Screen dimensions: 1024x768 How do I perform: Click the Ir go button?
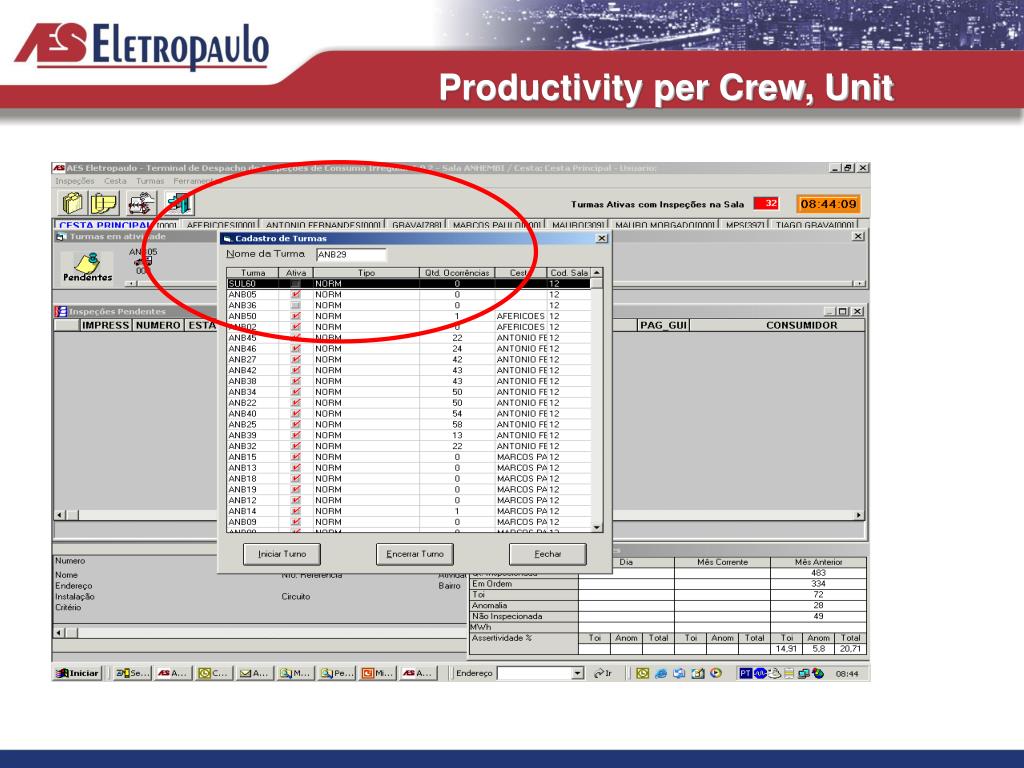coord(603,673)
